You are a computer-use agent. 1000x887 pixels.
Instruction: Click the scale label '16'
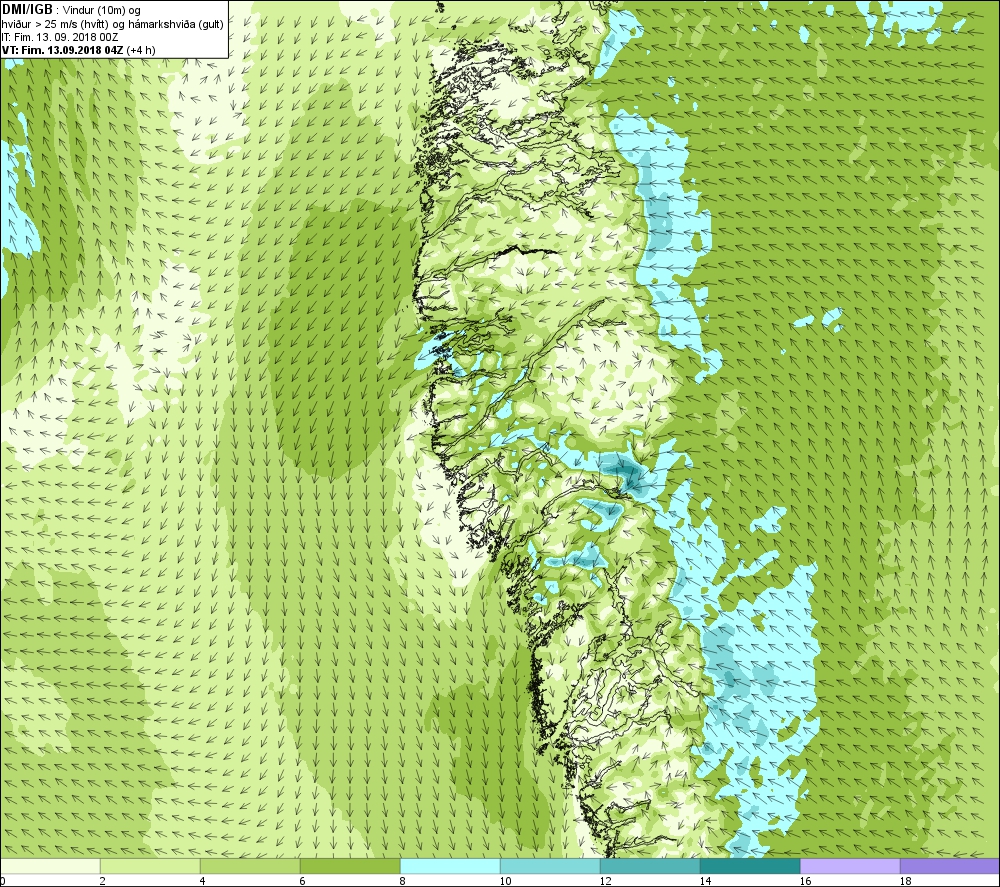(805, 881)
